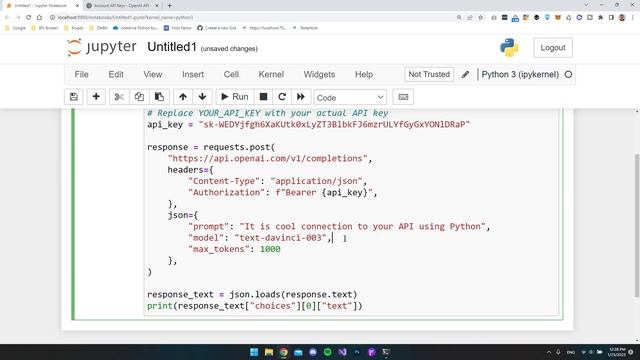Run the selected cell
The height and width of the screenshot is (360, 640).
coord(235,97)
